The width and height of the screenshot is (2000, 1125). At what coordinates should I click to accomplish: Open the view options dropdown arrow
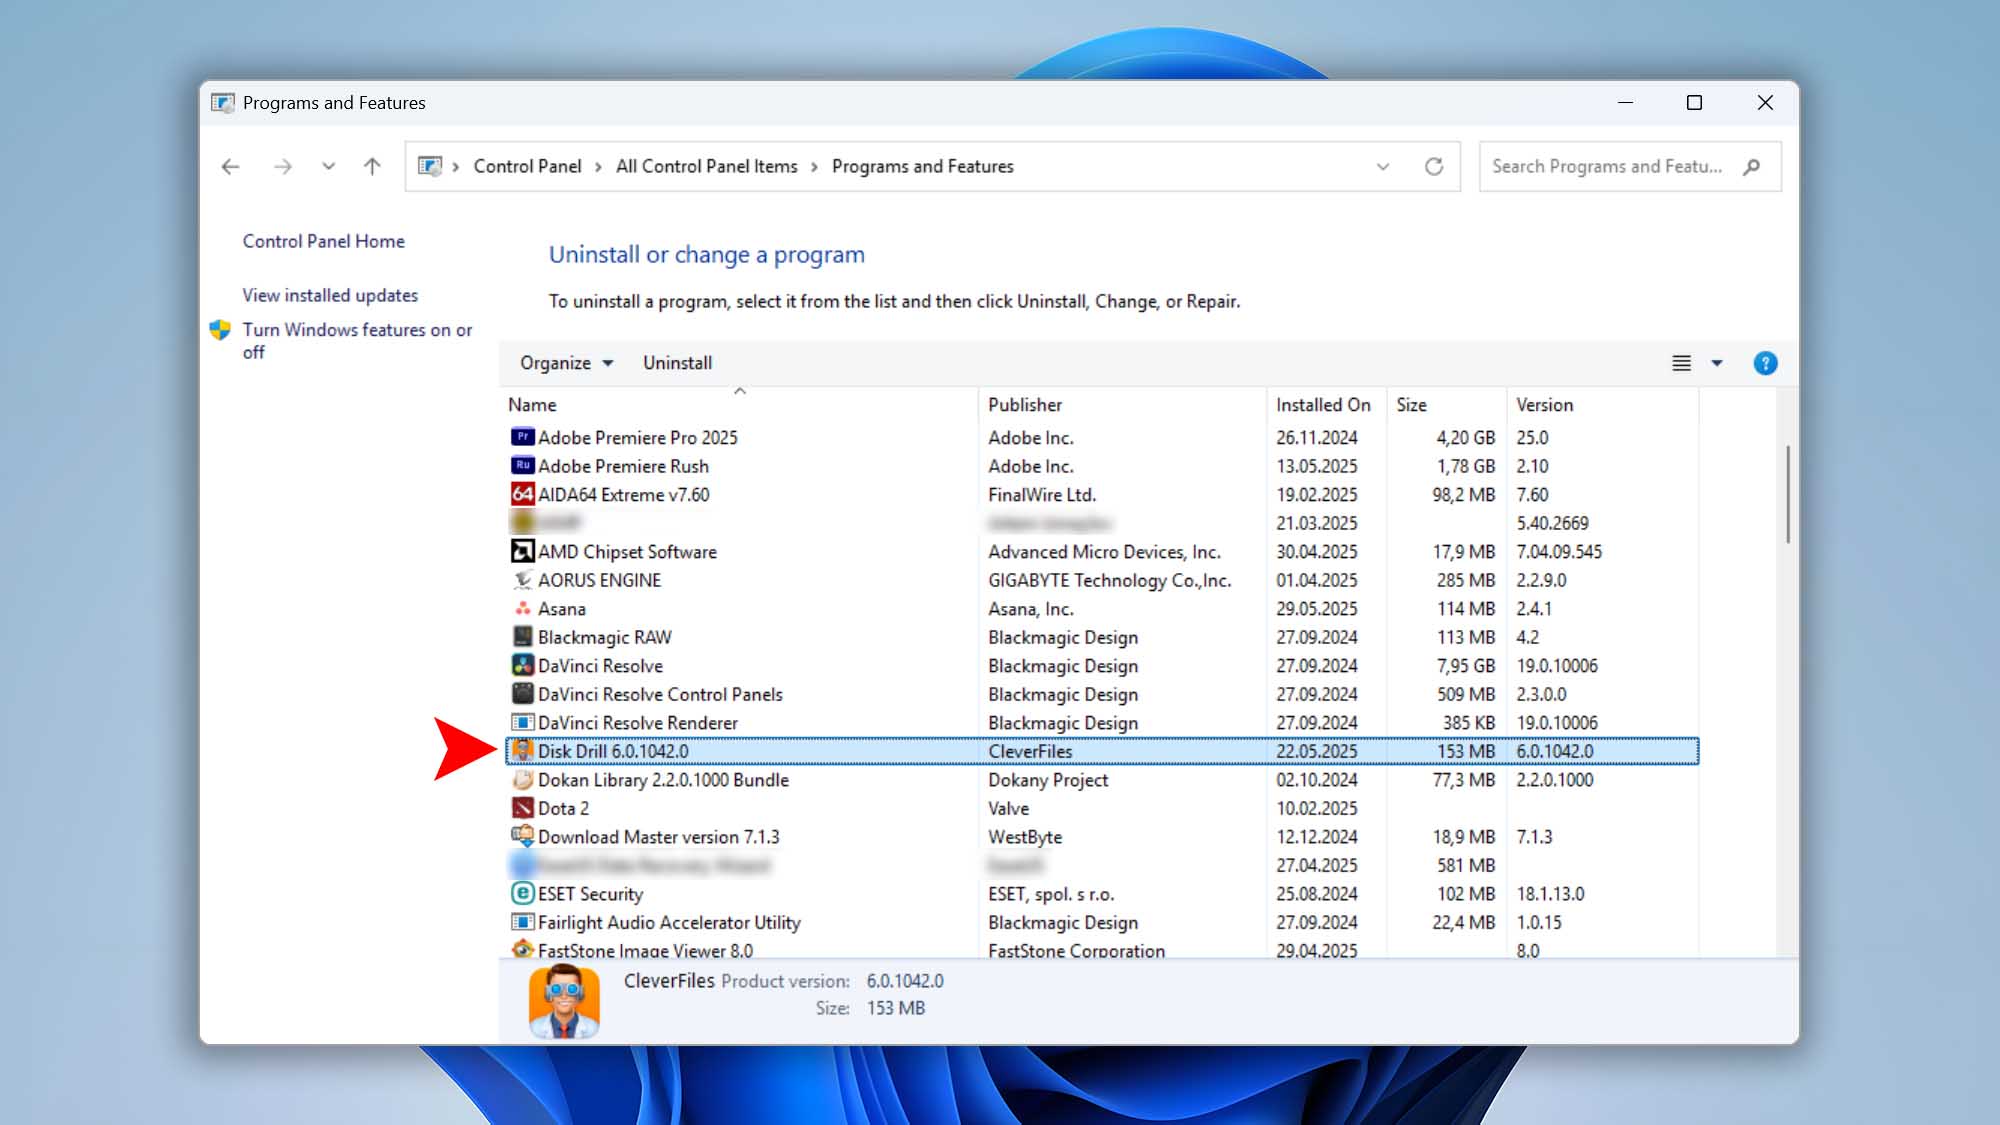click(1717, 363)
